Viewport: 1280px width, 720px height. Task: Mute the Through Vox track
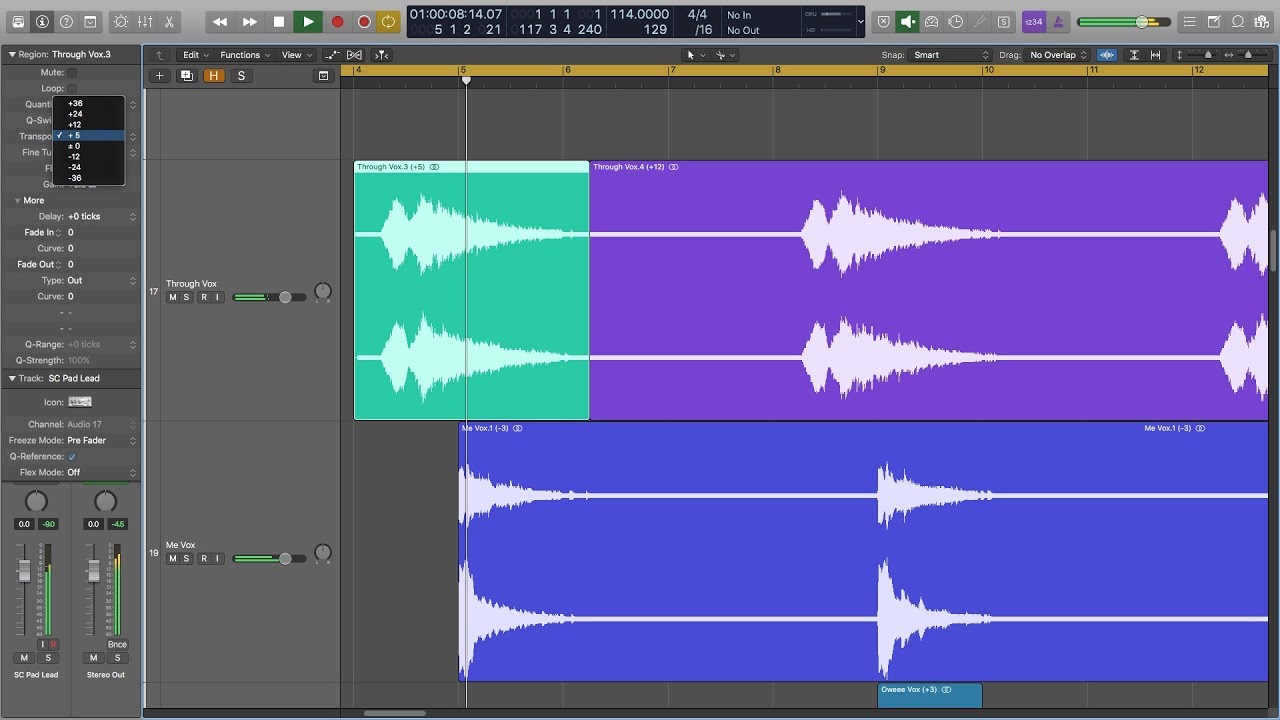click(x=172, y=297)
